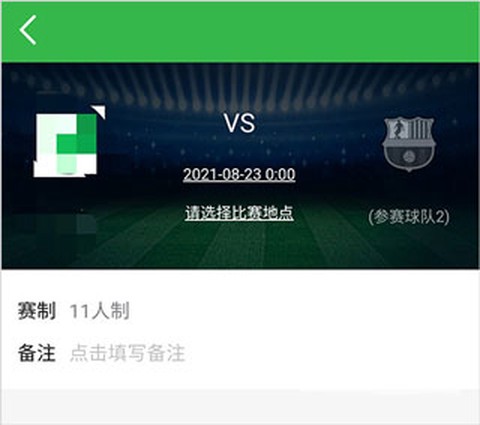Tap the blurred home team name below logo
This screenshot has height=425, width=480.
[x=55, y=224]
